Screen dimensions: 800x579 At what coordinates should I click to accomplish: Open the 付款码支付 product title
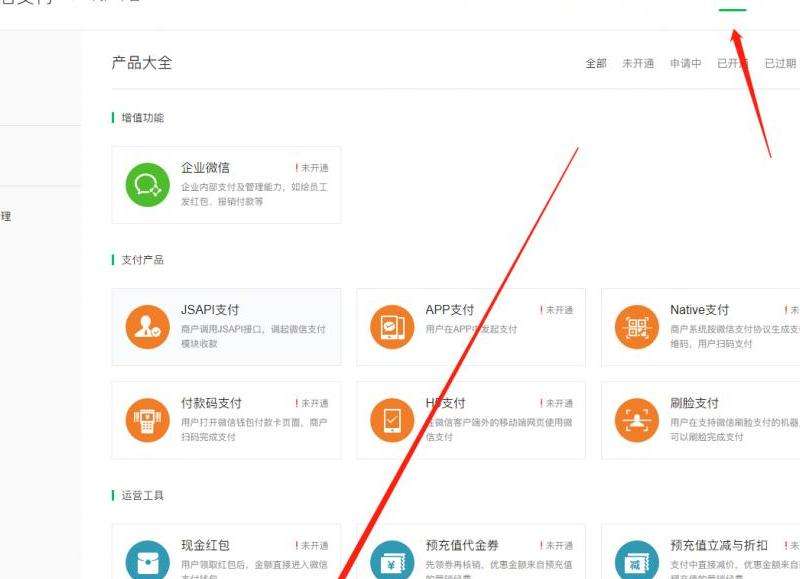(211, 403)
